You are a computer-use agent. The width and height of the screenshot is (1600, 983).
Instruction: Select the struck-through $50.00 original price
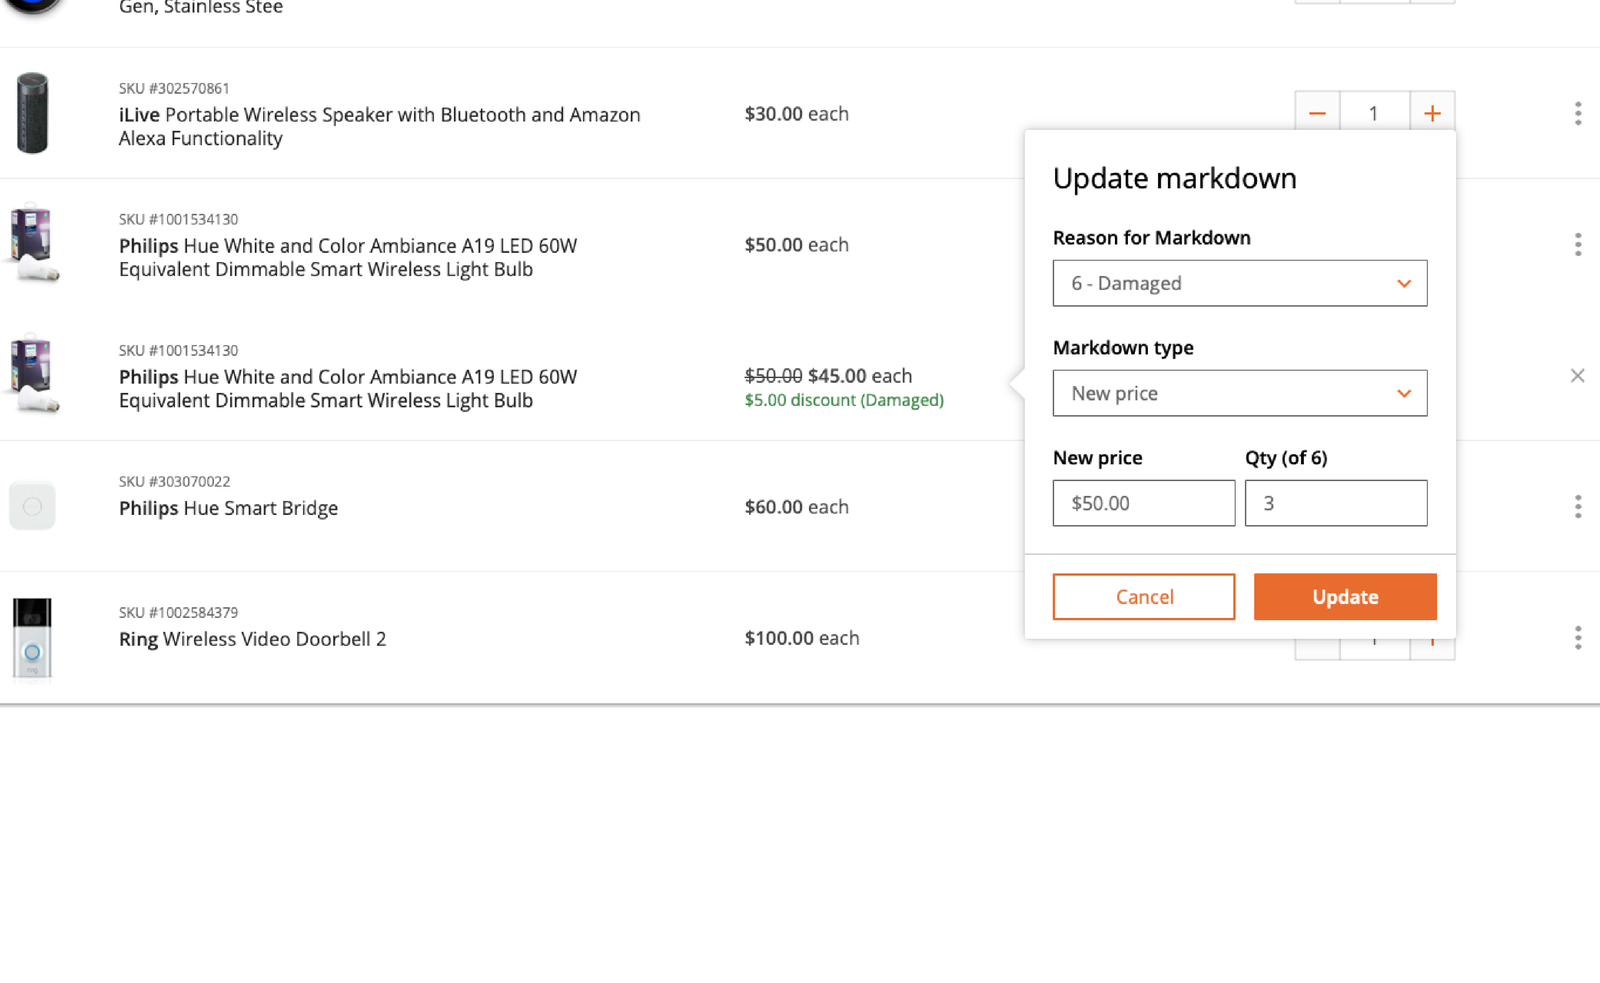click(773, 376)
